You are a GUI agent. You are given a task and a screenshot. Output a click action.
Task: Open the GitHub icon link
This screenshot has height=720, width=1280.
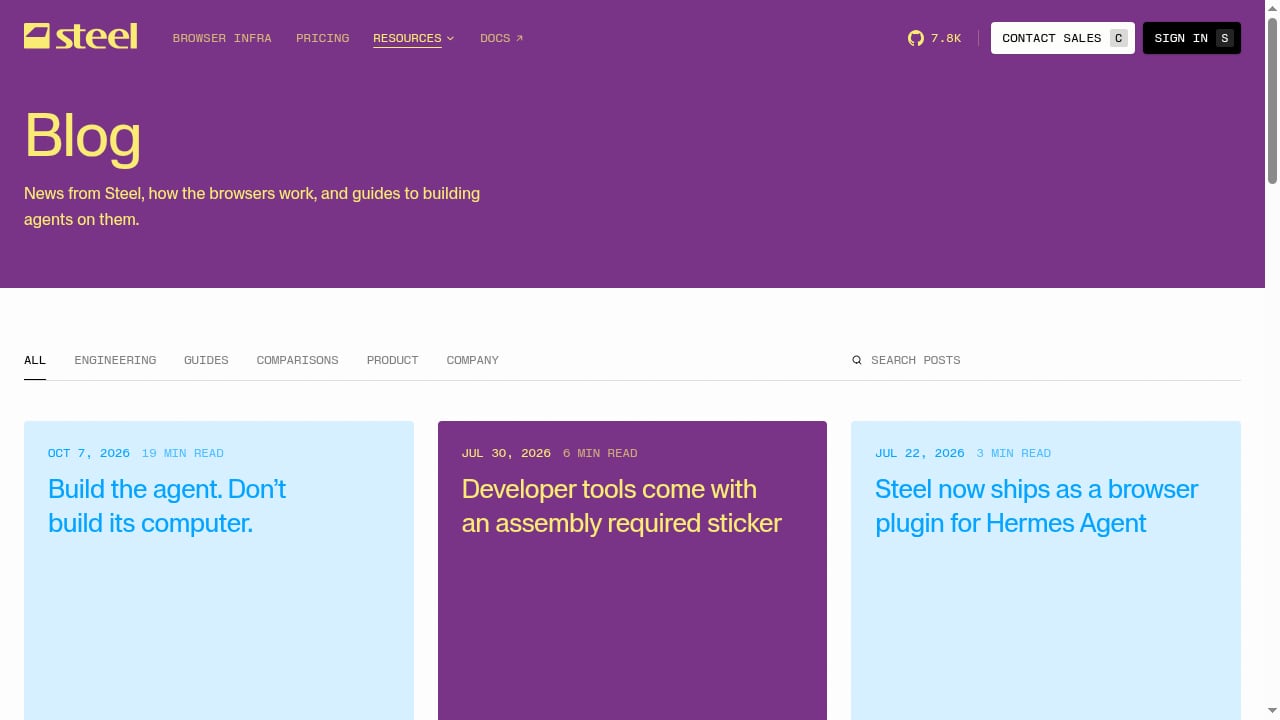tap(915, 38)
